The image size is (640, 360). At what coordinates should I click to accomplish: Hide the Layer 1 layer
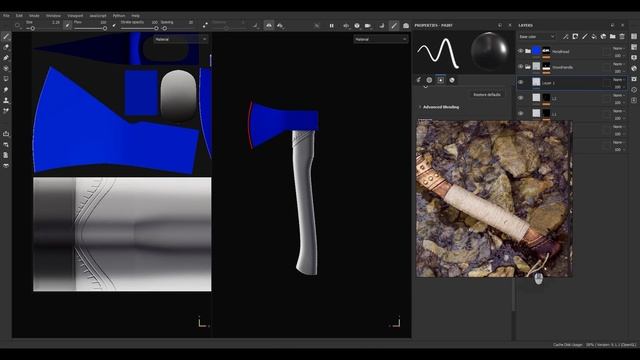pos(520,82)
